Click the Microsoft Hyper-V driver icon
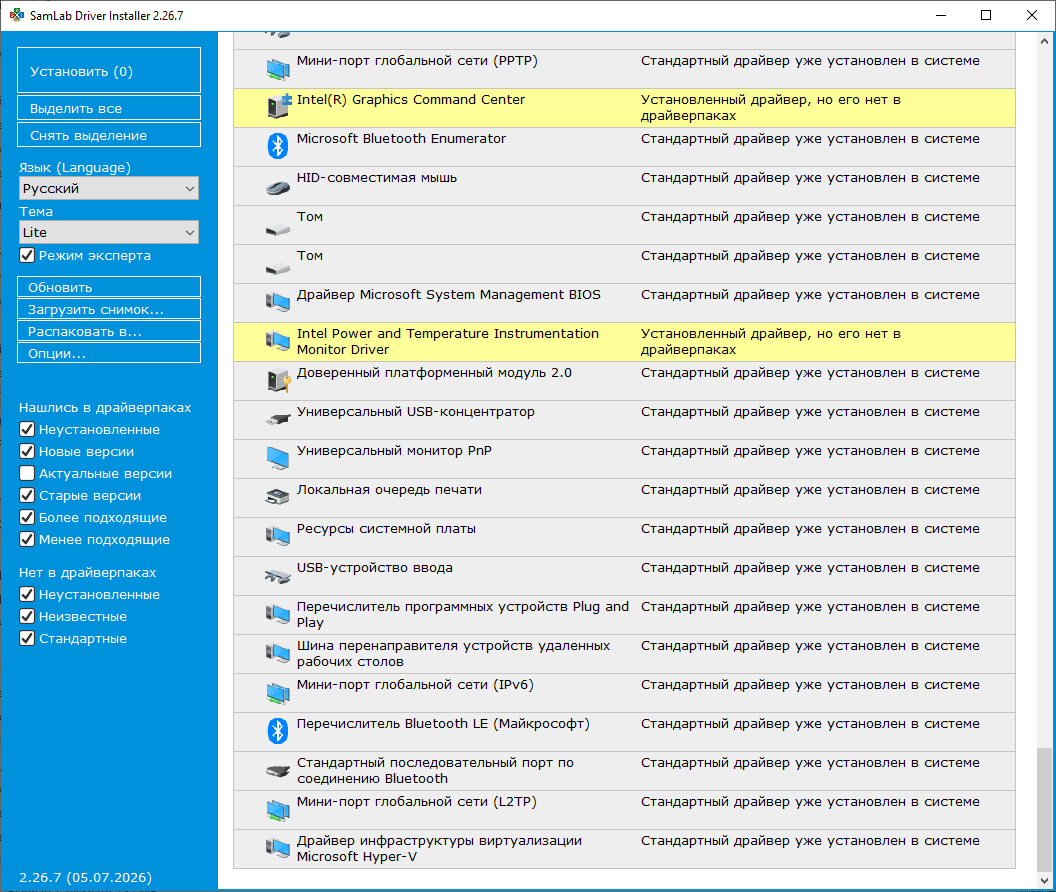Viewport: 1056px width, 892px height. [277, 848]
